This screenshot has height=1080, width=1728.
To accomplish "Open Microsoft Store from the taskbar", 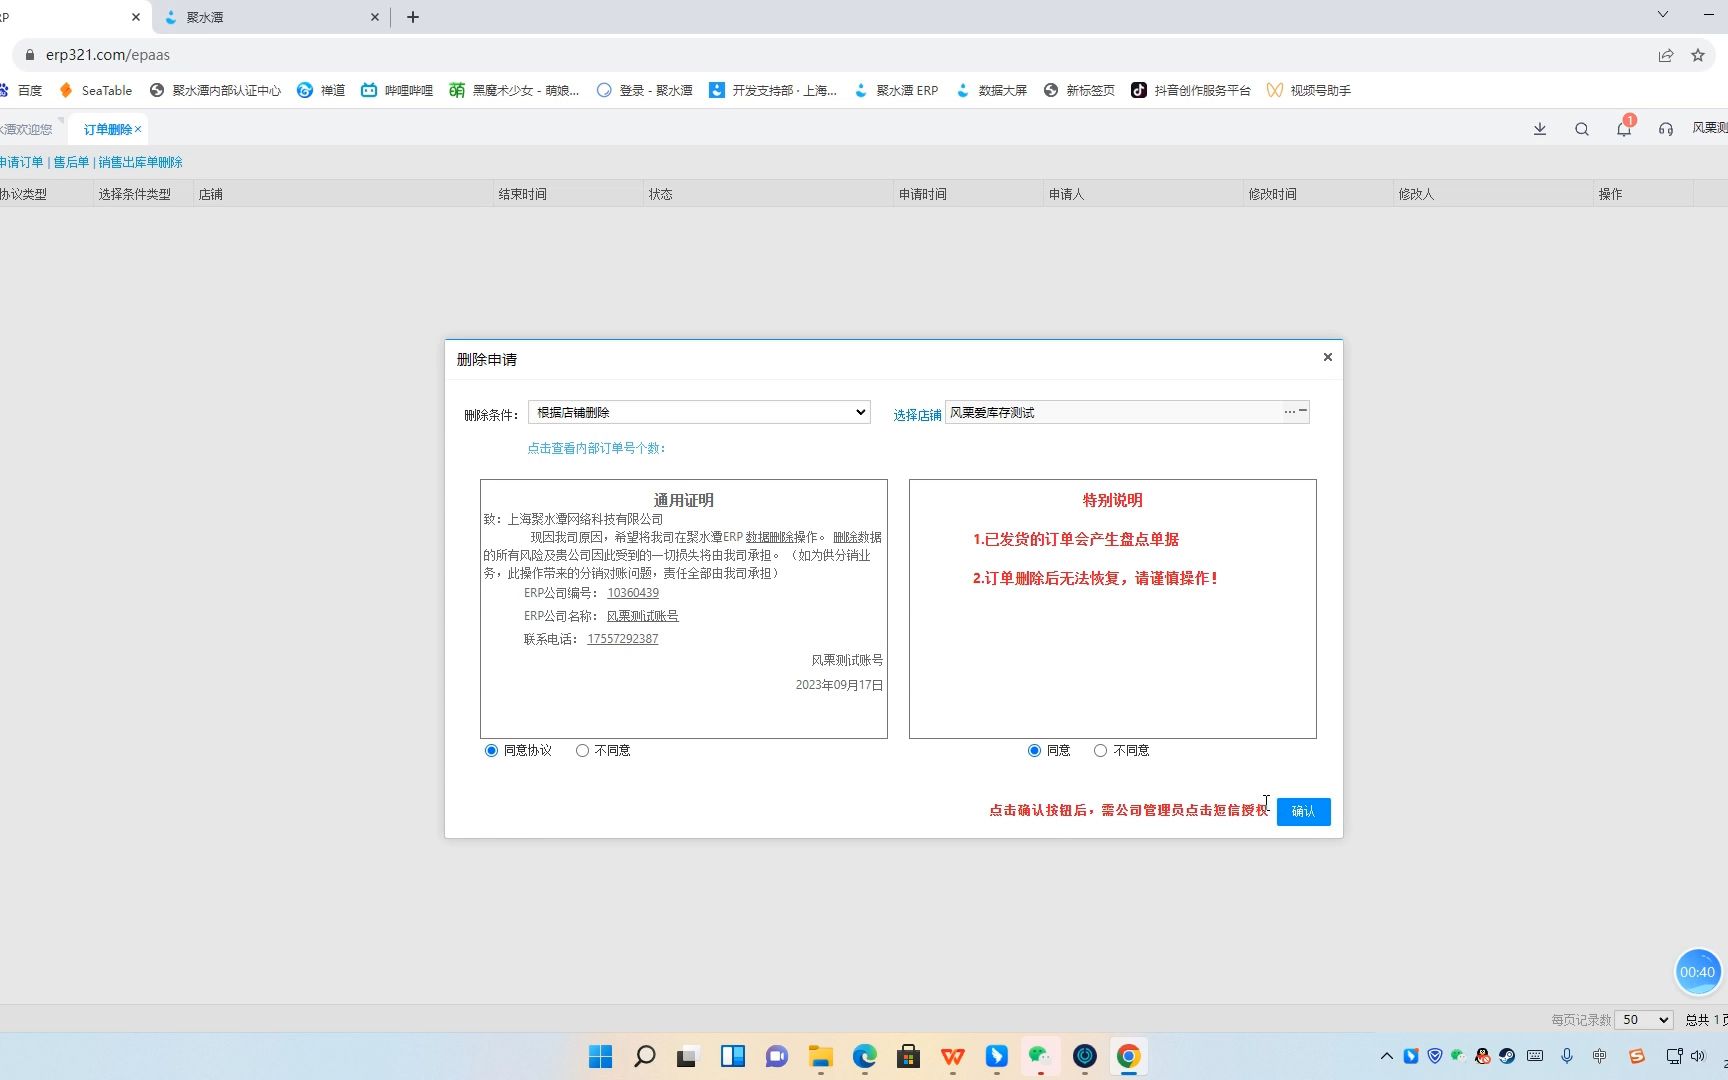I will tap(909, 1056).
